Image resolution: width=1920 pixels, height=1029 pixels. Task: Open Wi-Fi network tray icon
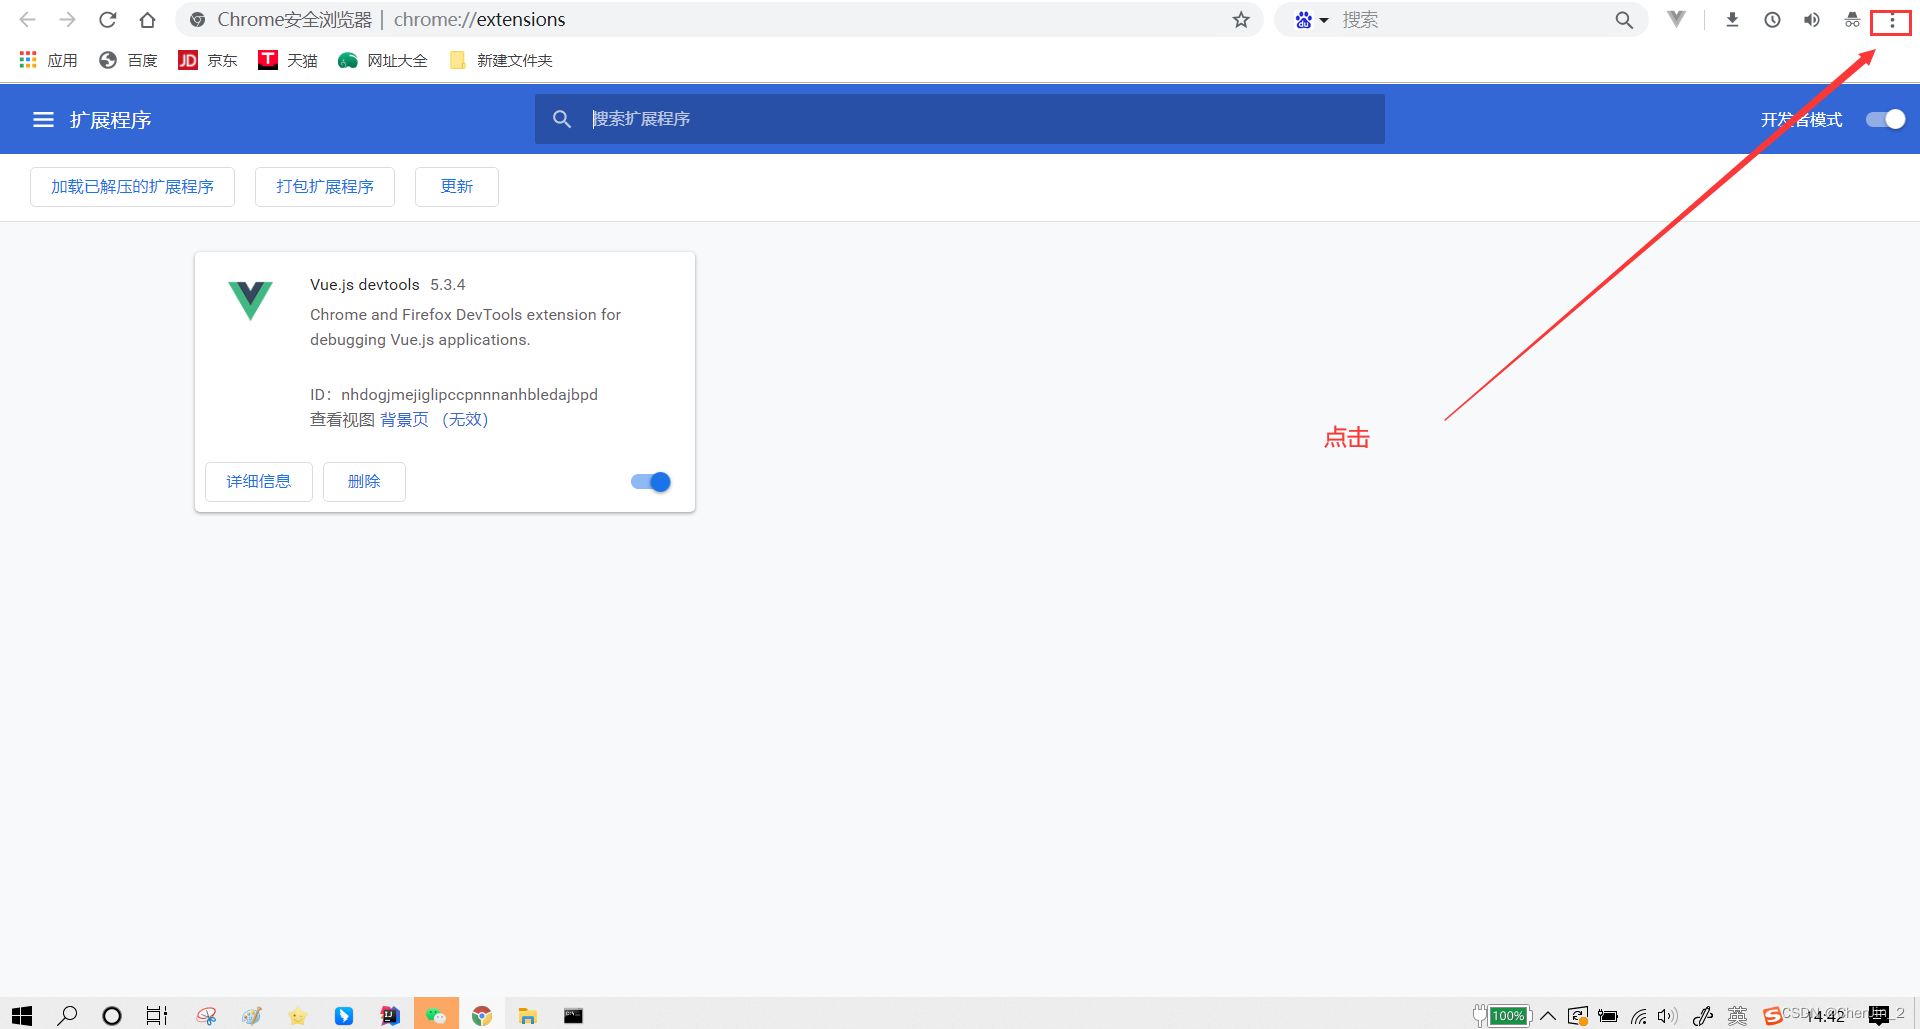(x=1638, y=1015)
